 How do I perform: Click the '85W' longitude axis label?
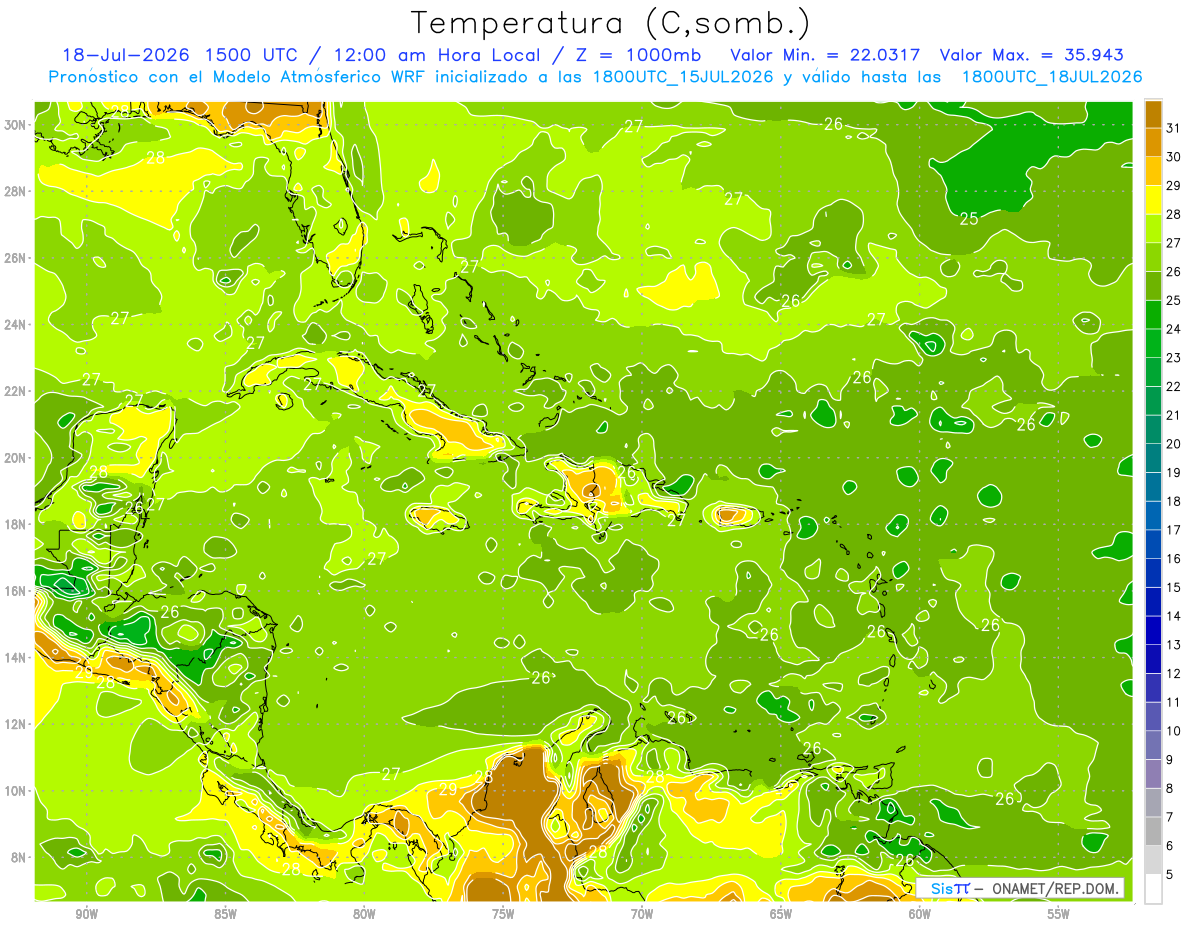point(226,914)
